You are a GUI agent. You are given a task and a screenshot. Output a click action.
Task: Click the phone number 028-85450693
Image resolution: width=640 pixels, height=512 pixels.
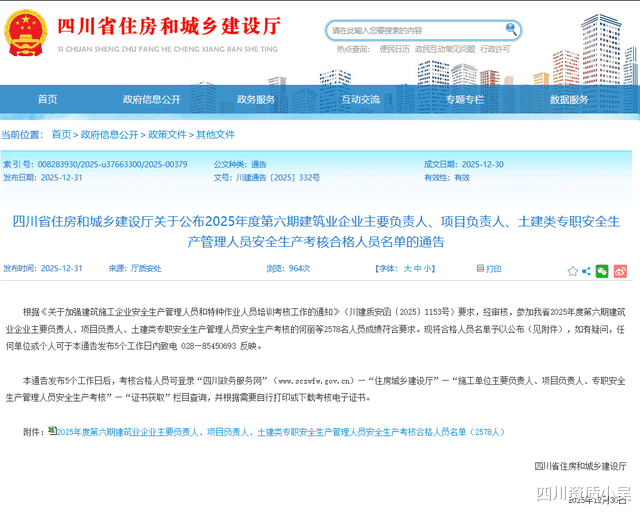pos(208,346)
